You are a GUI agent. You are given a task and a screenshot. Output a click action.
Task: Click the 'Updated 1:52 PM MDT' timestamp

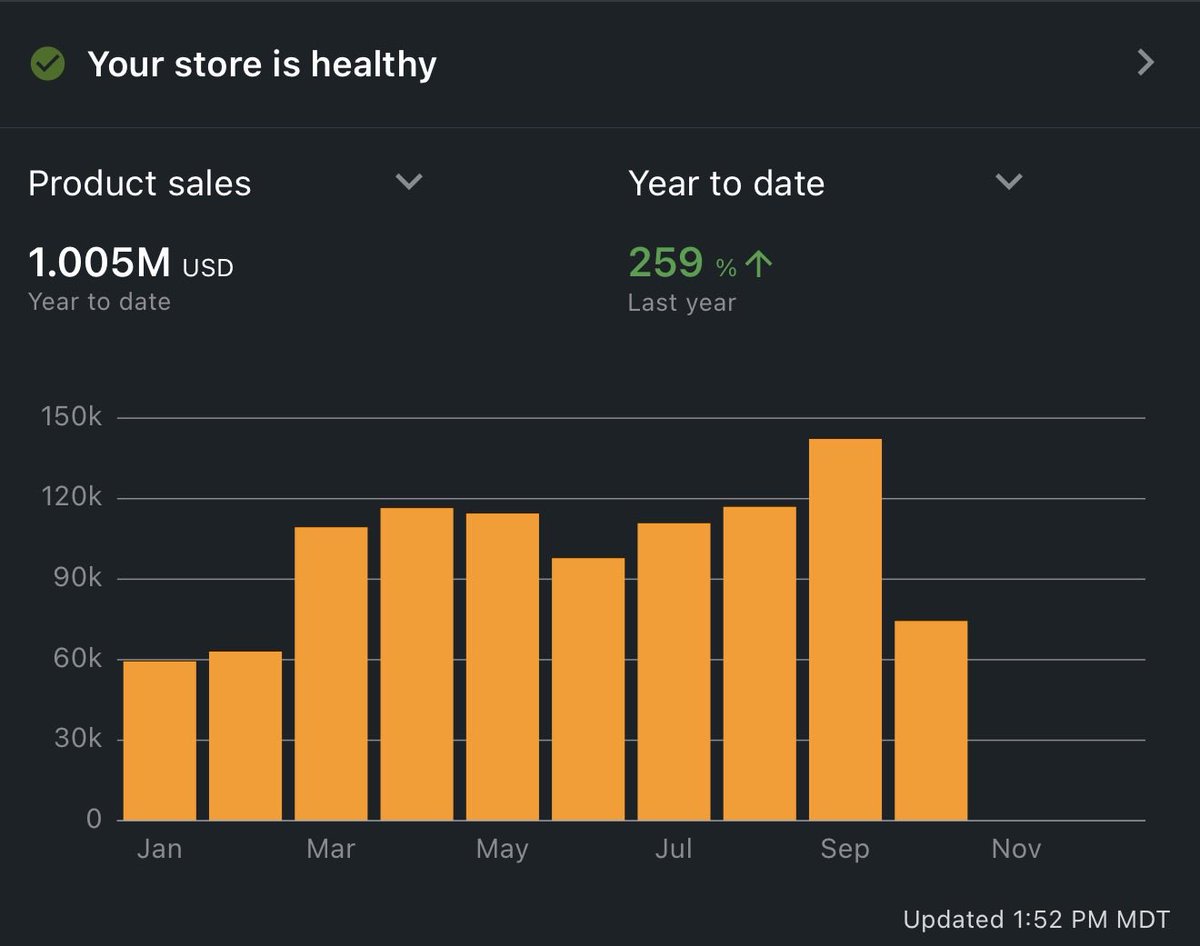[1036, 919]
